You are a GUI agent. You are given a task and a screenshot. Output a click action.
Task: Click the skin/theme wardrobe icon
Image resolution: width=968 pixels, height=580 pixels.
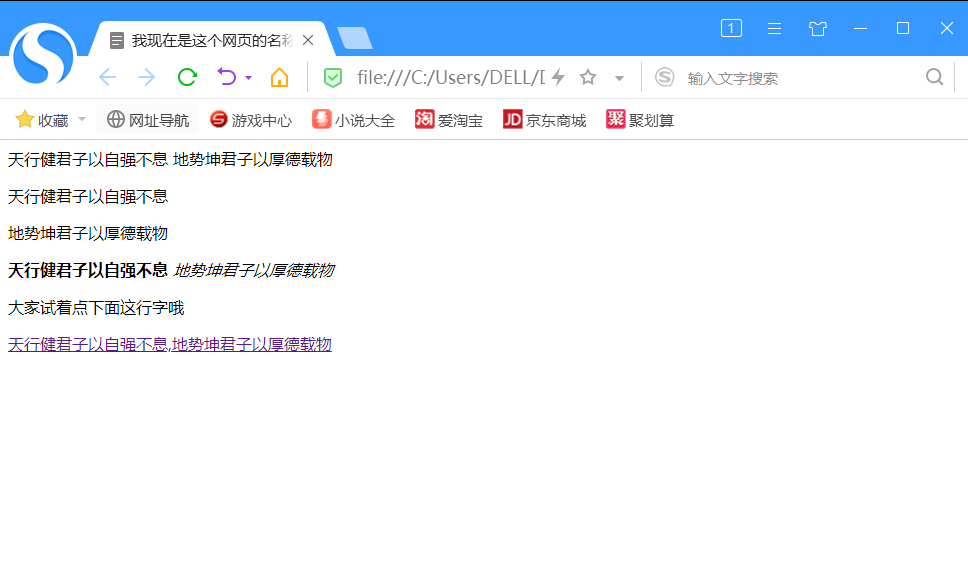pos(818,28)
